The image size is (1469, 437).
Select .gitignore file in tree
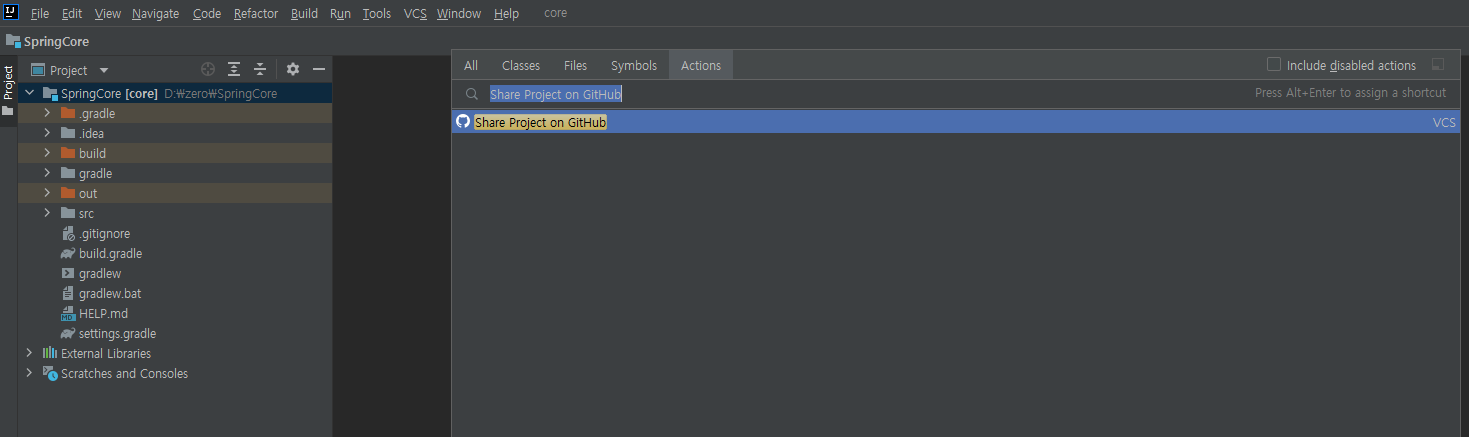pos(104,233)
